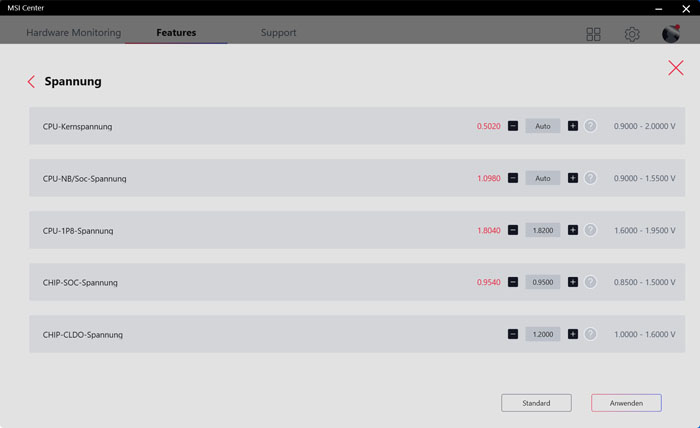This screenshot has height=428, width=700.
Task: Switch to Support tab
Action: 279,33
